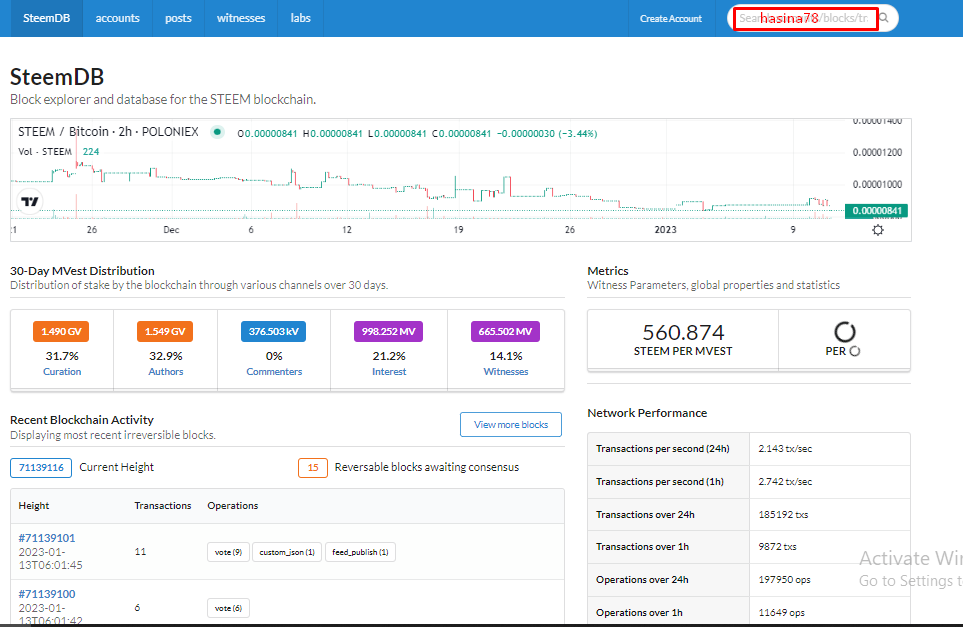Click the Metrics heading

click(x=607, y=271)
